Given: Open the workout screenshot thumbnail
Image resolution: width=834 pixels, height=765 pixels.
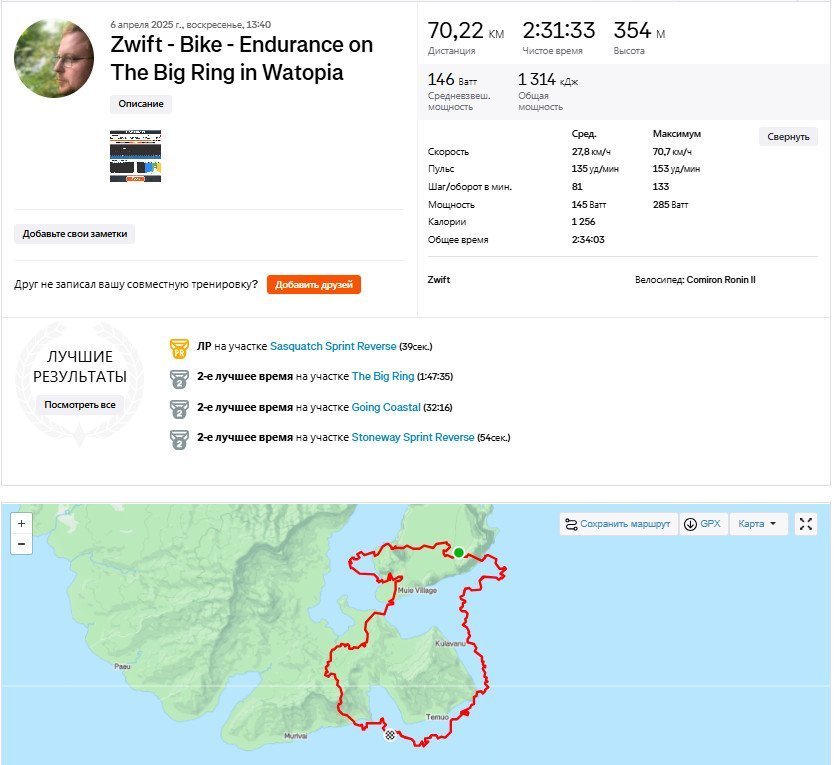Looking at the screenshot, I should (x=136, y=156).
